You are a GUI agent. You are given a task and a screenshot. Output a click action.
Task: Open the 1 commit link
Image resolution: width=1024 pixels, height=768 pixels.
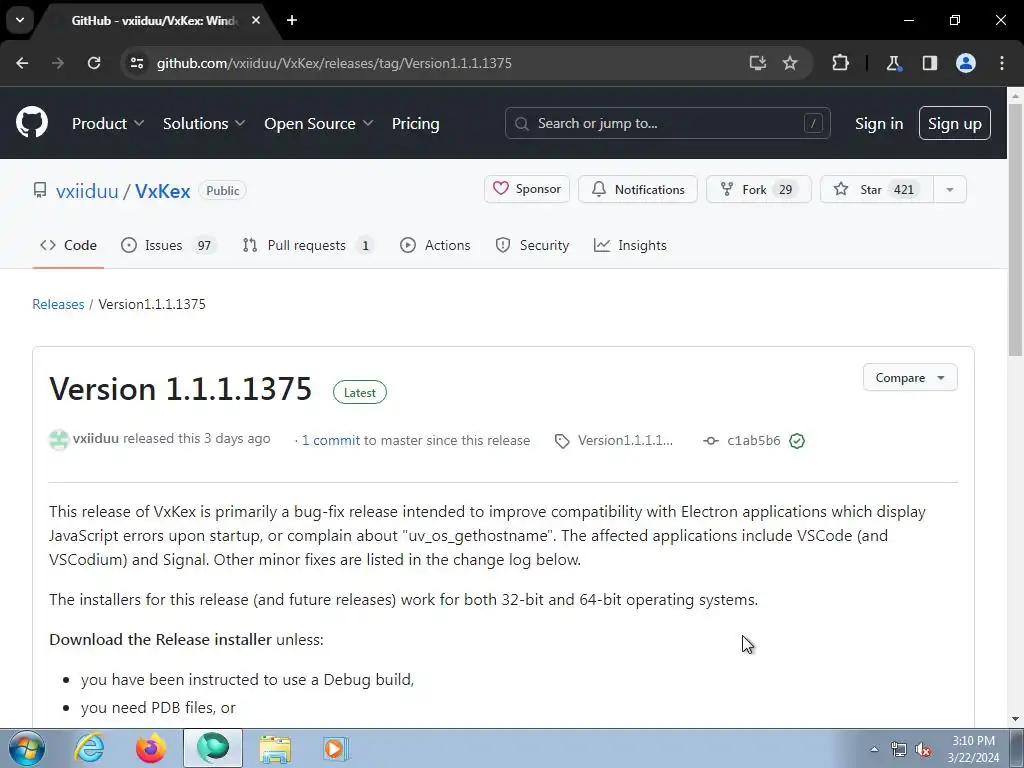tap(330, 440)
